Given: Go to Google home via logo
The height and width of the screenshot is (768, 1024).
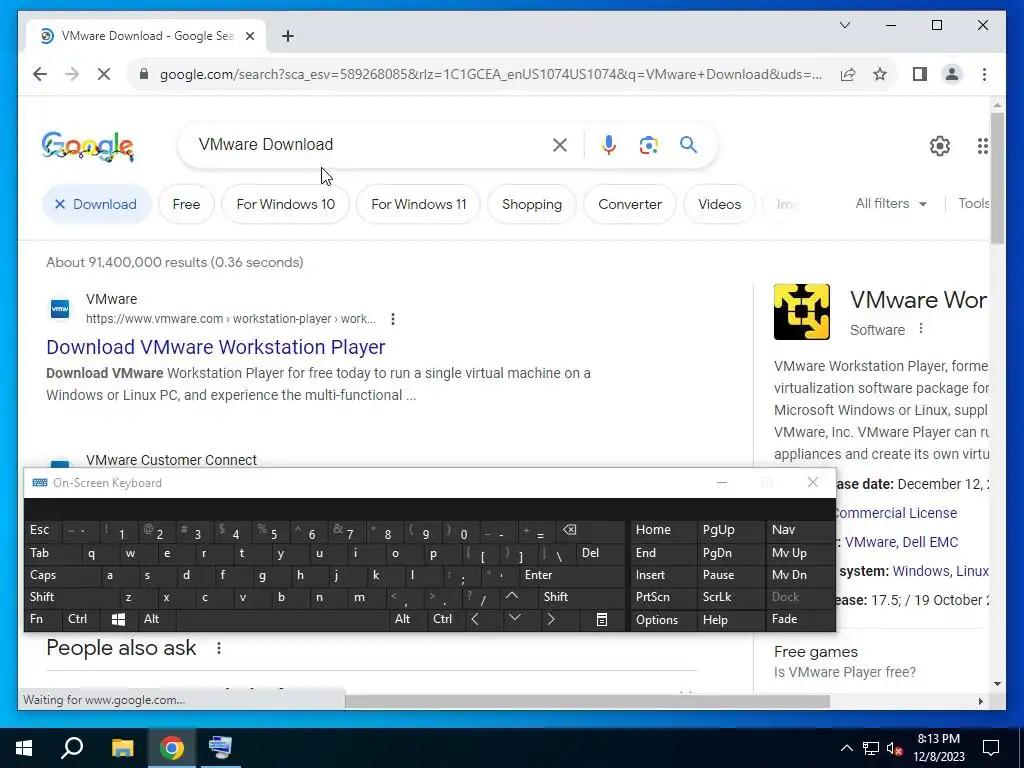Looking at the screenshot, I should coord(88,146).
